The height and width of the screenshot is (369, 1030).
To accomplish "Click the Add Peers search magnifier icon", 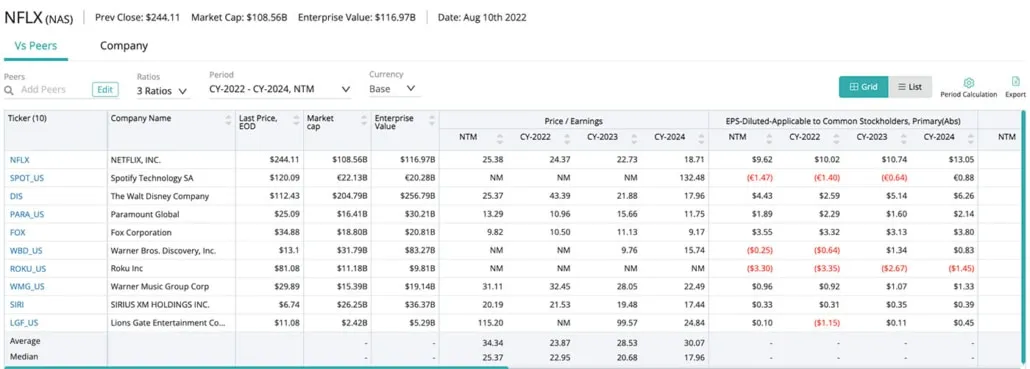I will (9, 90).
